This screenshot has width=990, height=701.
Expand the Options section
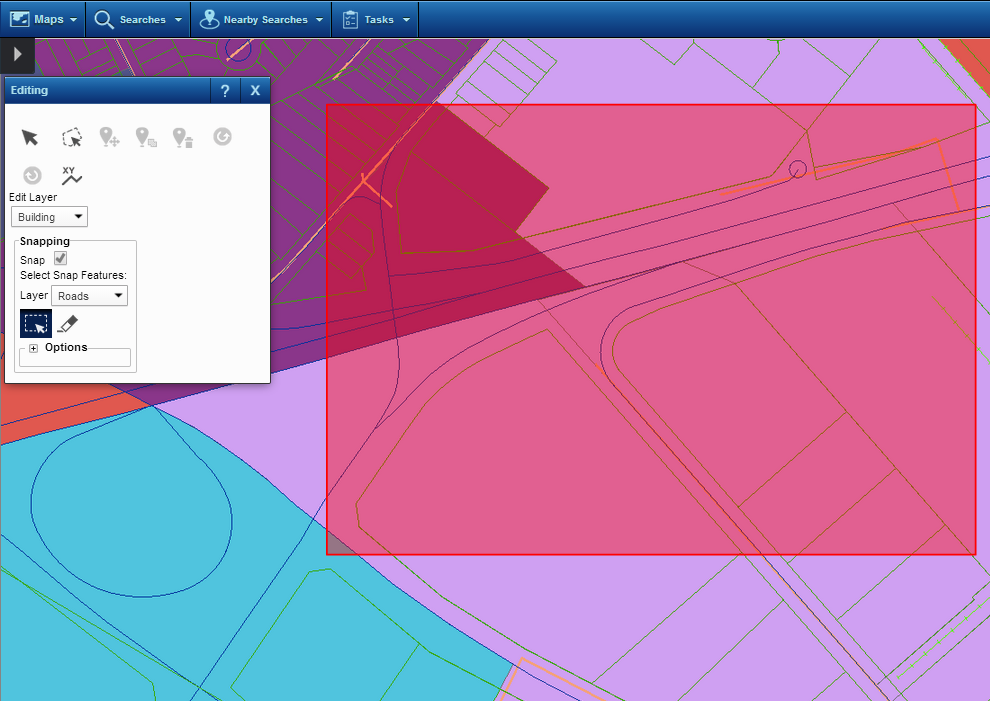[x=33, y=348]
